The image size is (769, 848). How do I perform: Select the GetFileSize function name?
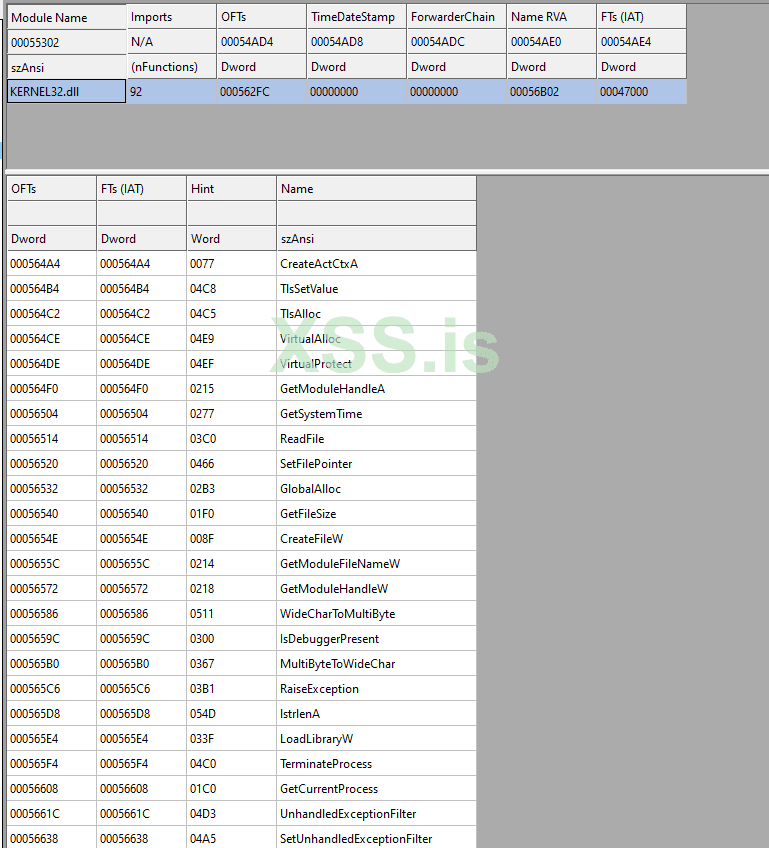308,514
